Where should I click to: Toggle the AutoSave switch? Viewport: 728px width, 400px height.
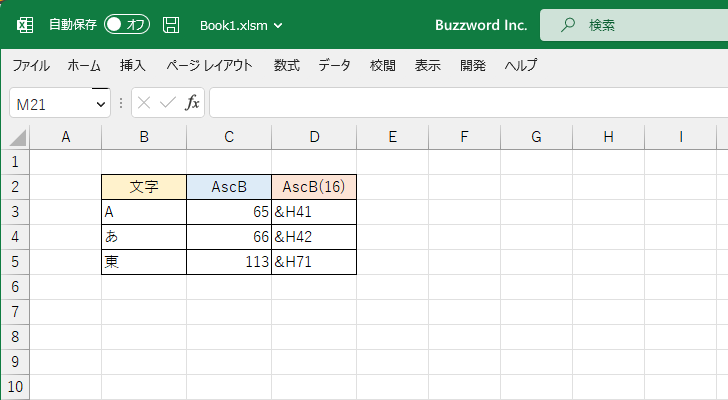[x=127, y=25]
